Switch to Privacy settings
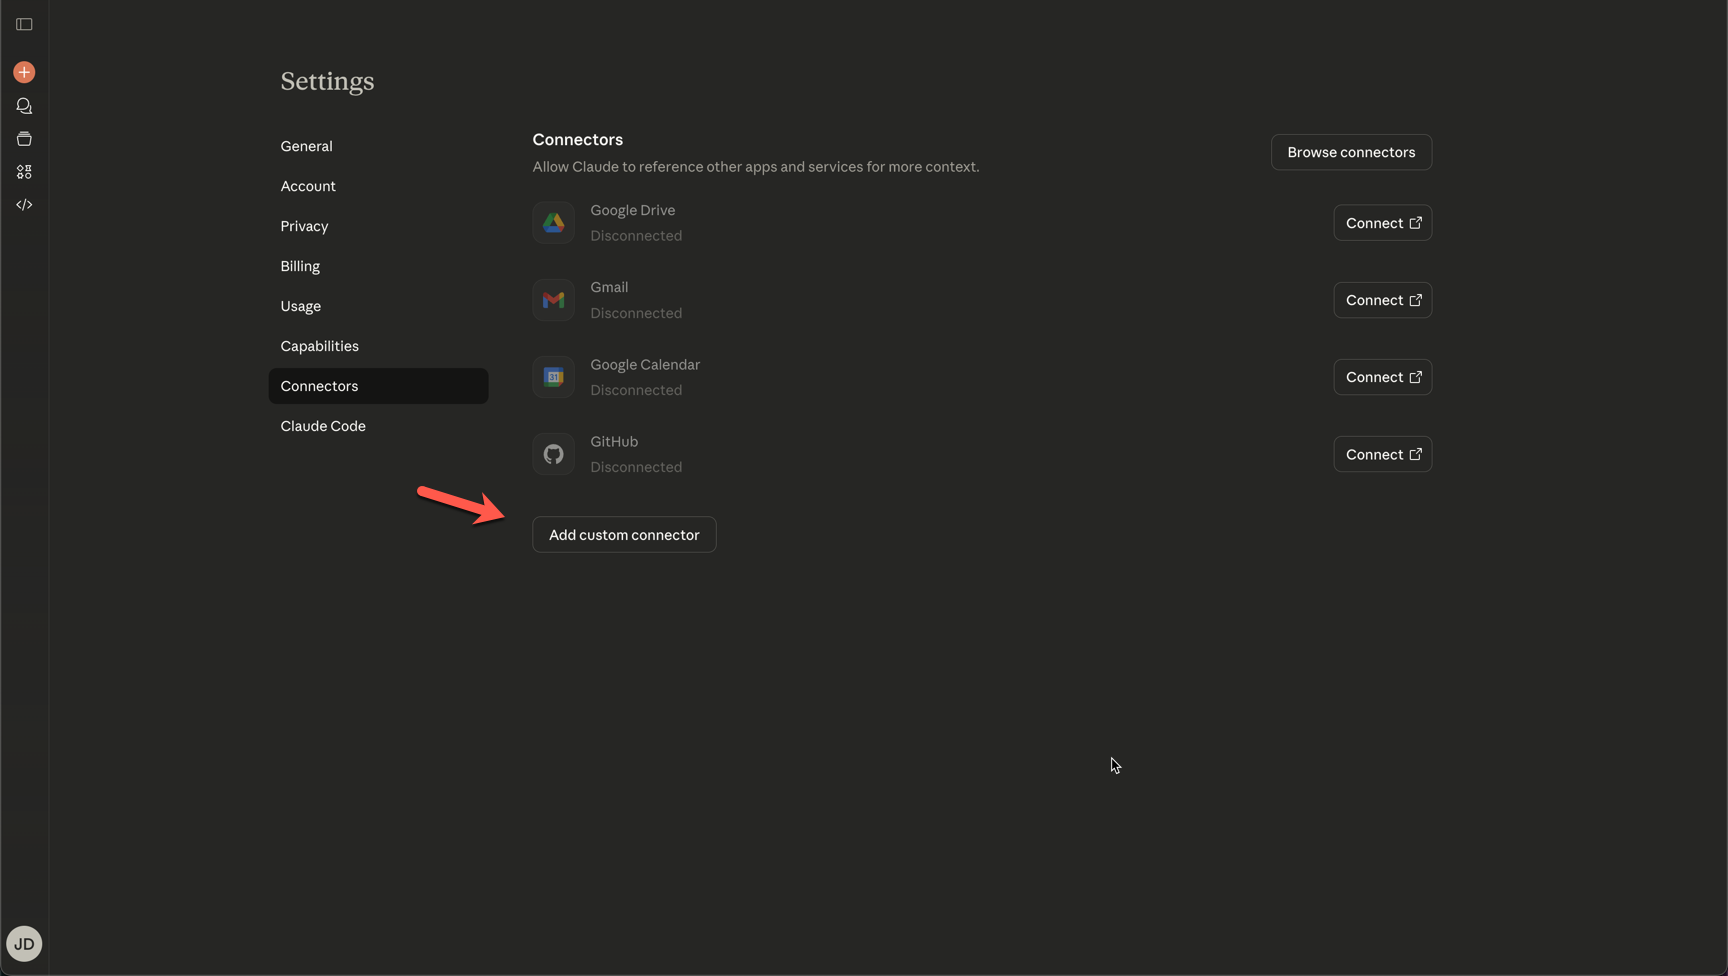This screenshot has width=1728, height=976. click(x=304, y=226)
